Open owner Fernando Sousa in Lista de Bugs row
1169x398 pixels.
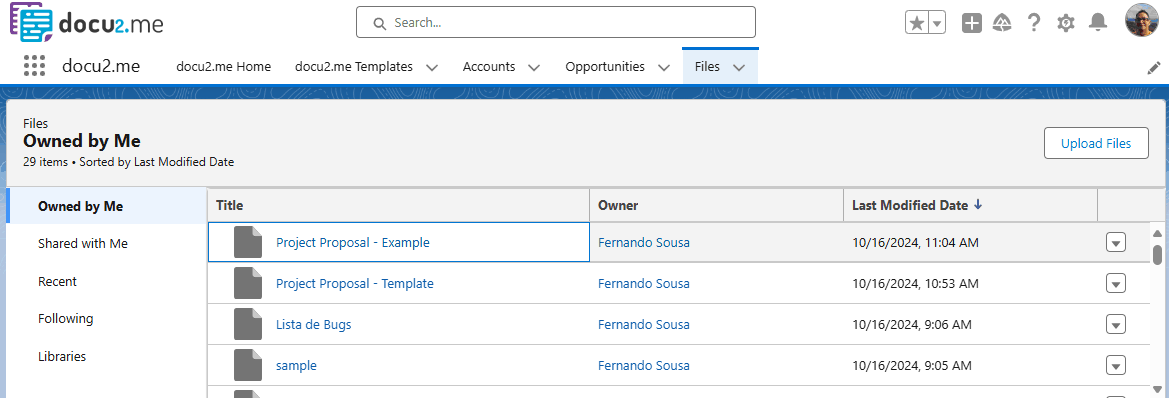[x=643, y=324]
